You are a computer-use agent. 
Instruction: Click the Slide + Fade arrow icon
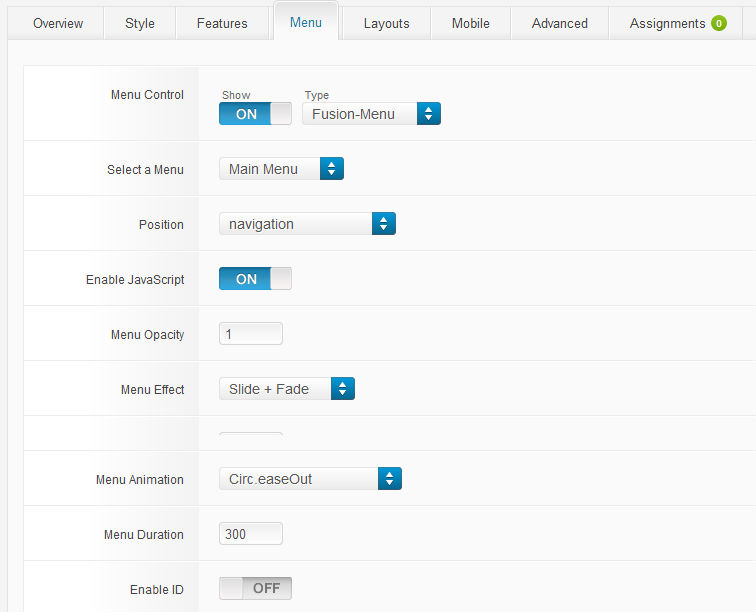click(343, 389)
